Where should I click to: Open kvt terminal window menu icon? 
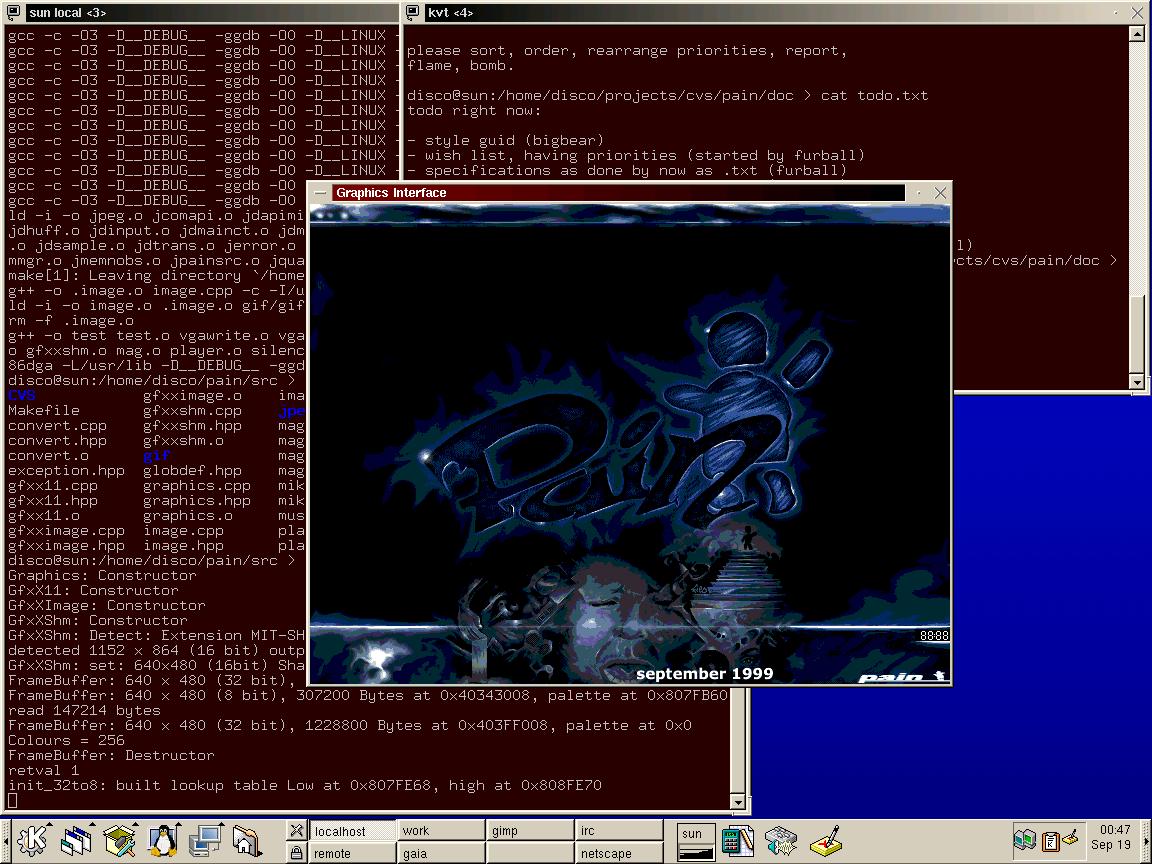[x=413, y=12]
